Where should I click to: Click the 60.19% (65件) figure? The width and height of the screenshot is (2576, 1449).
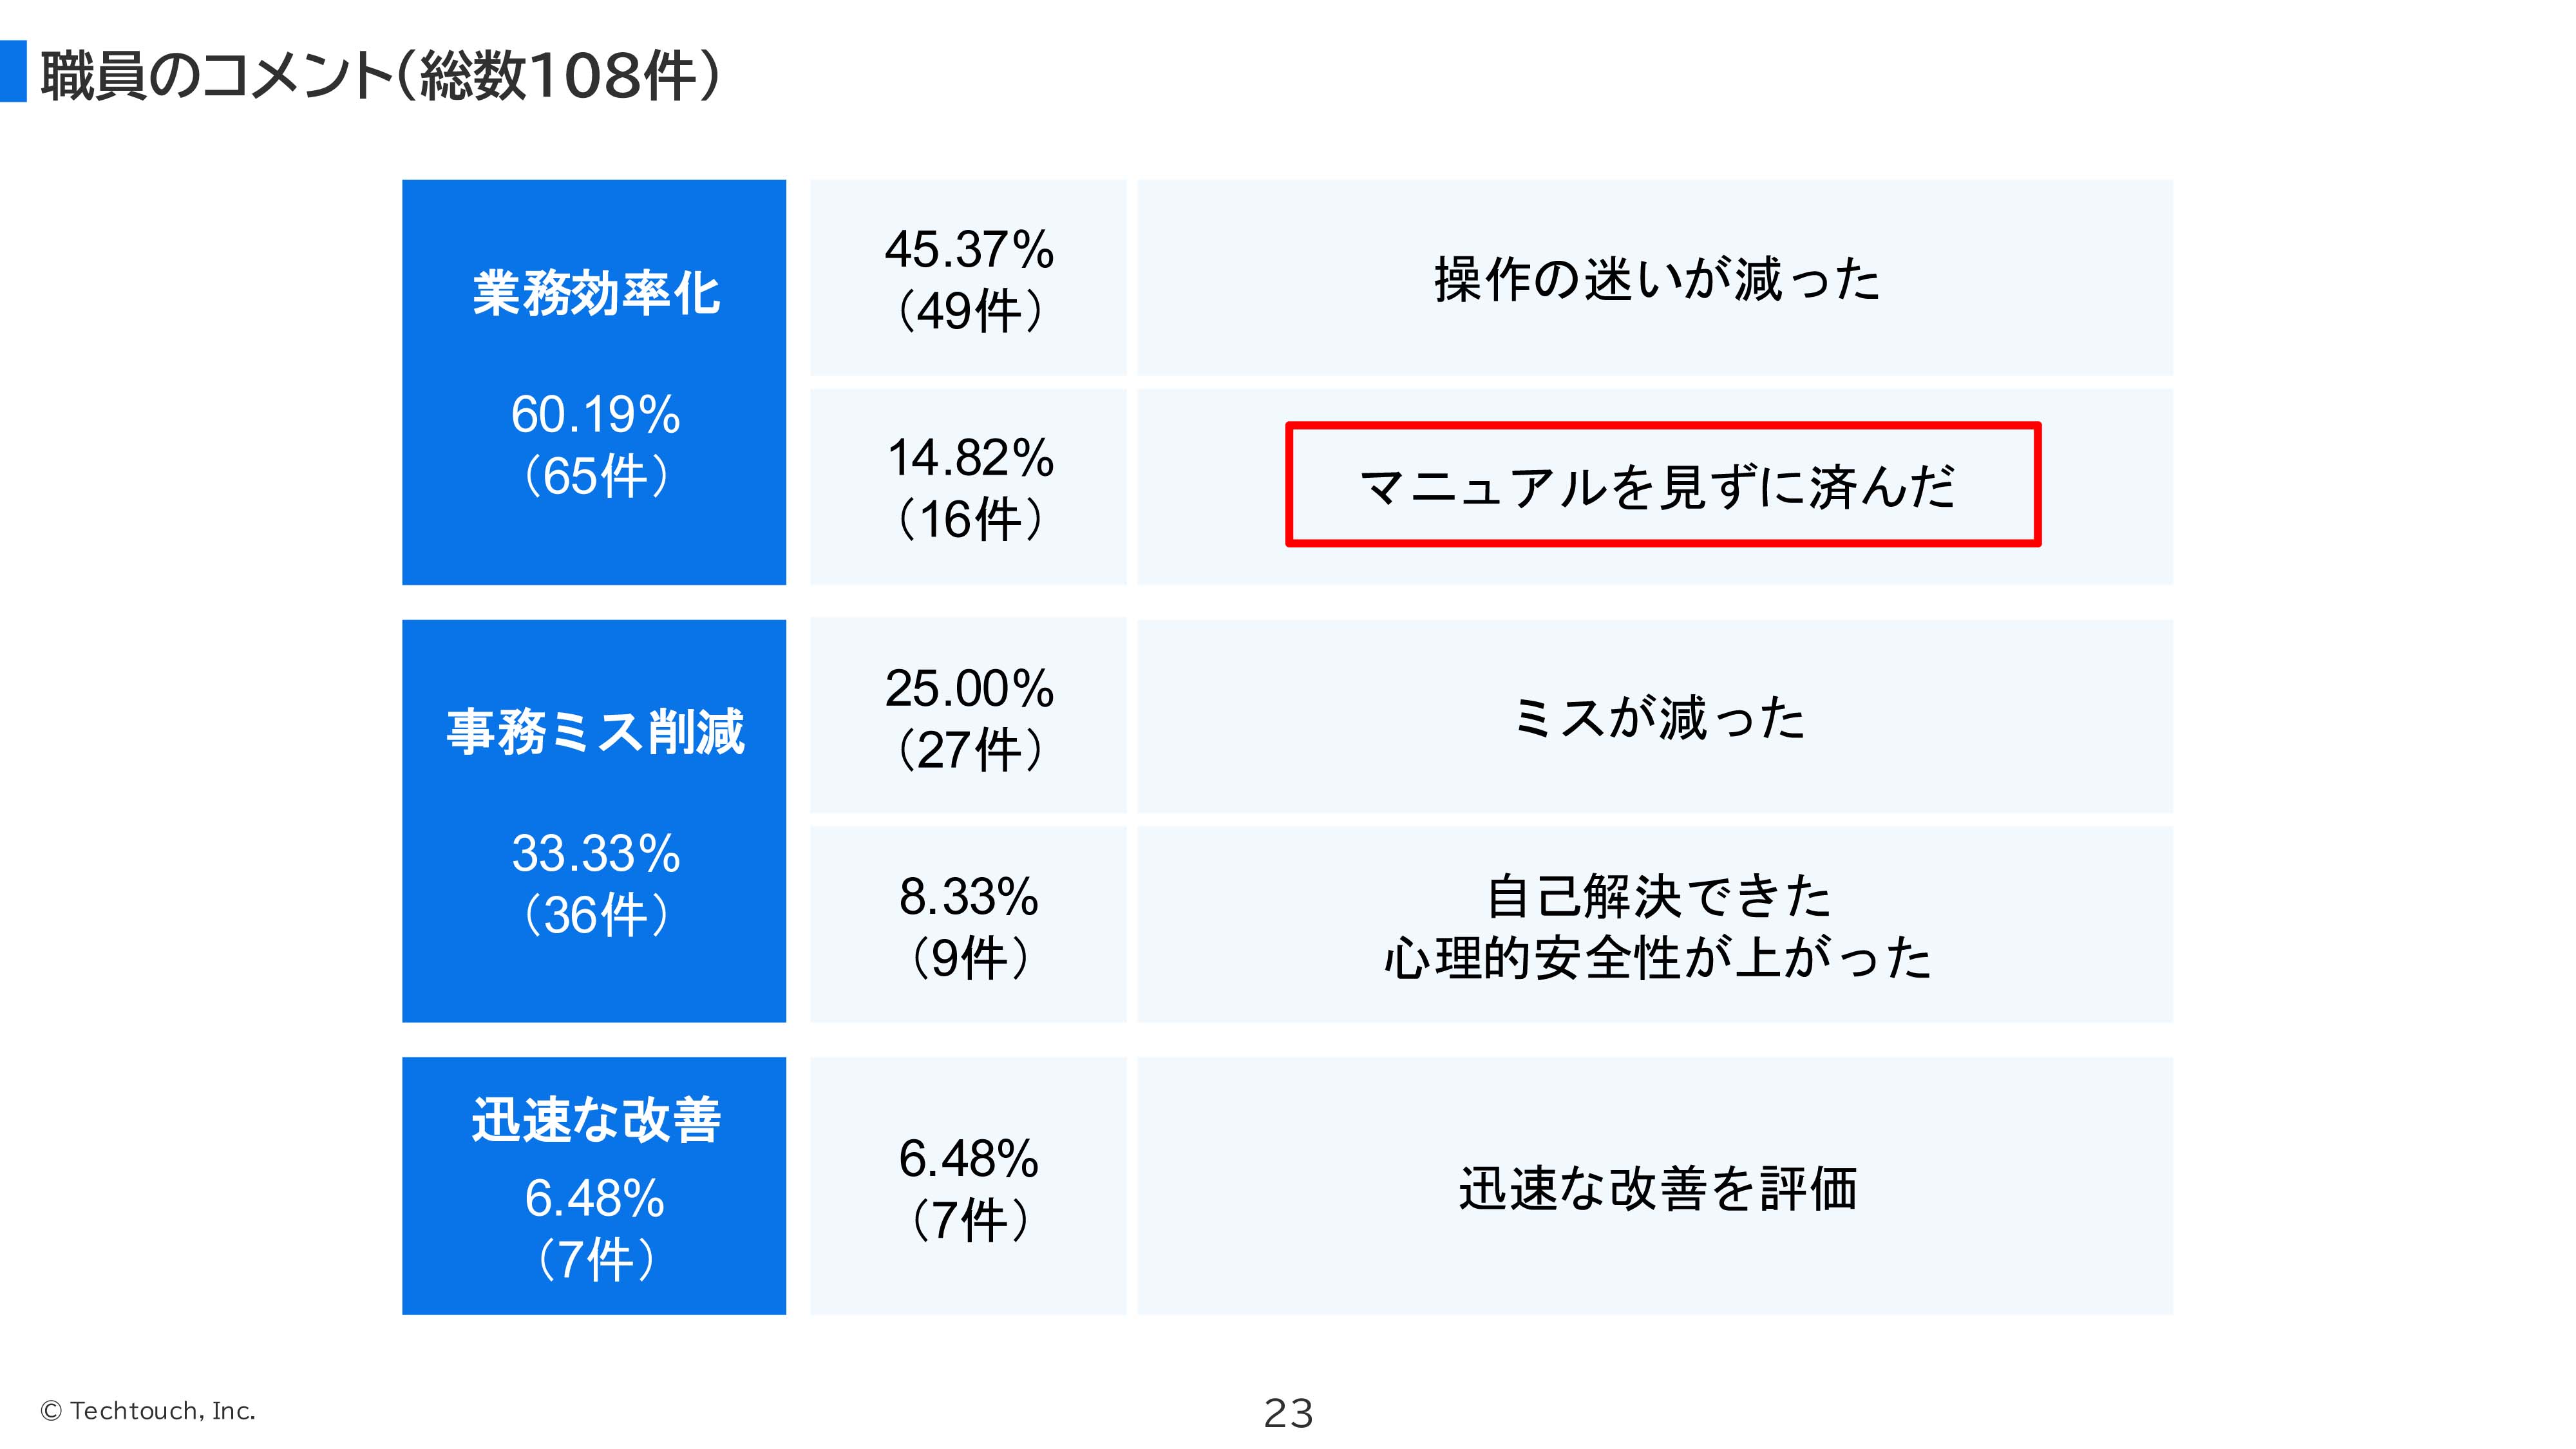[596, 444]
